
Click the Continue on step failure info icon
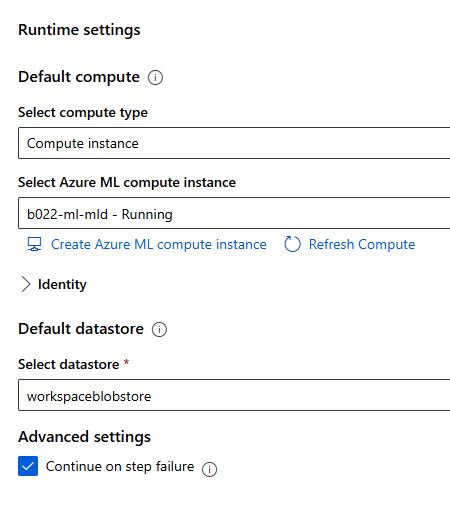pyautogui.click(x=209, y=469)
